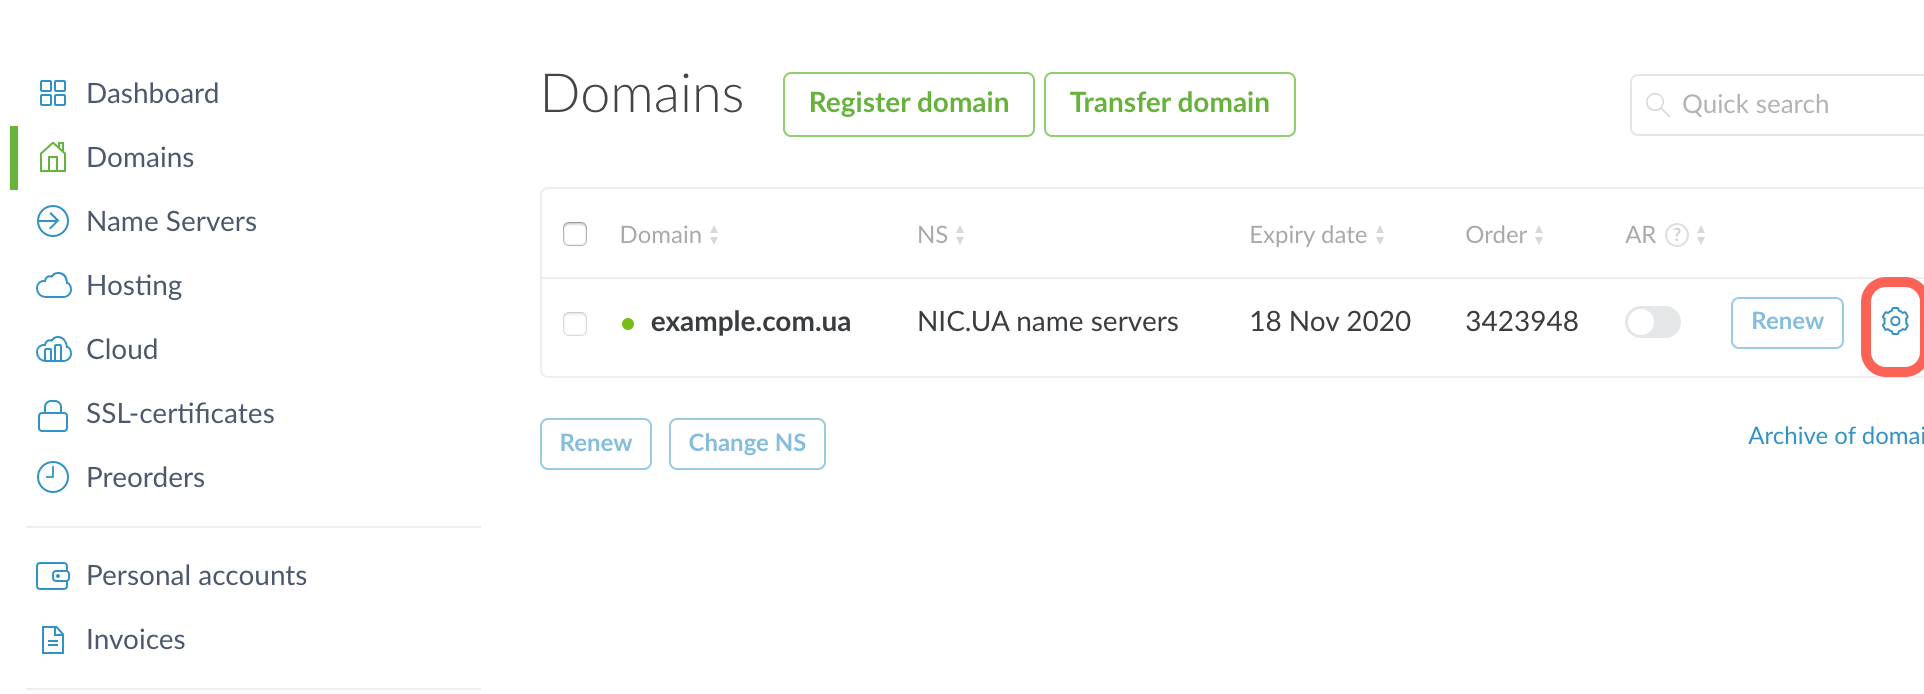Click the AR help question mark icon

click(x=1677, y=235)
